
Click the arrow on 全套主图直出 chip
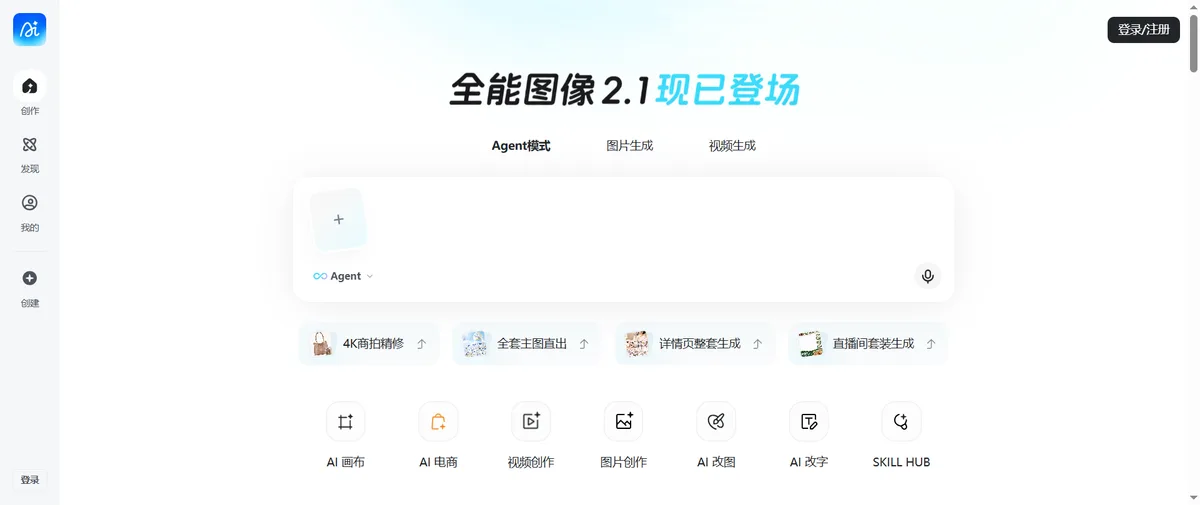coord(584,344)
